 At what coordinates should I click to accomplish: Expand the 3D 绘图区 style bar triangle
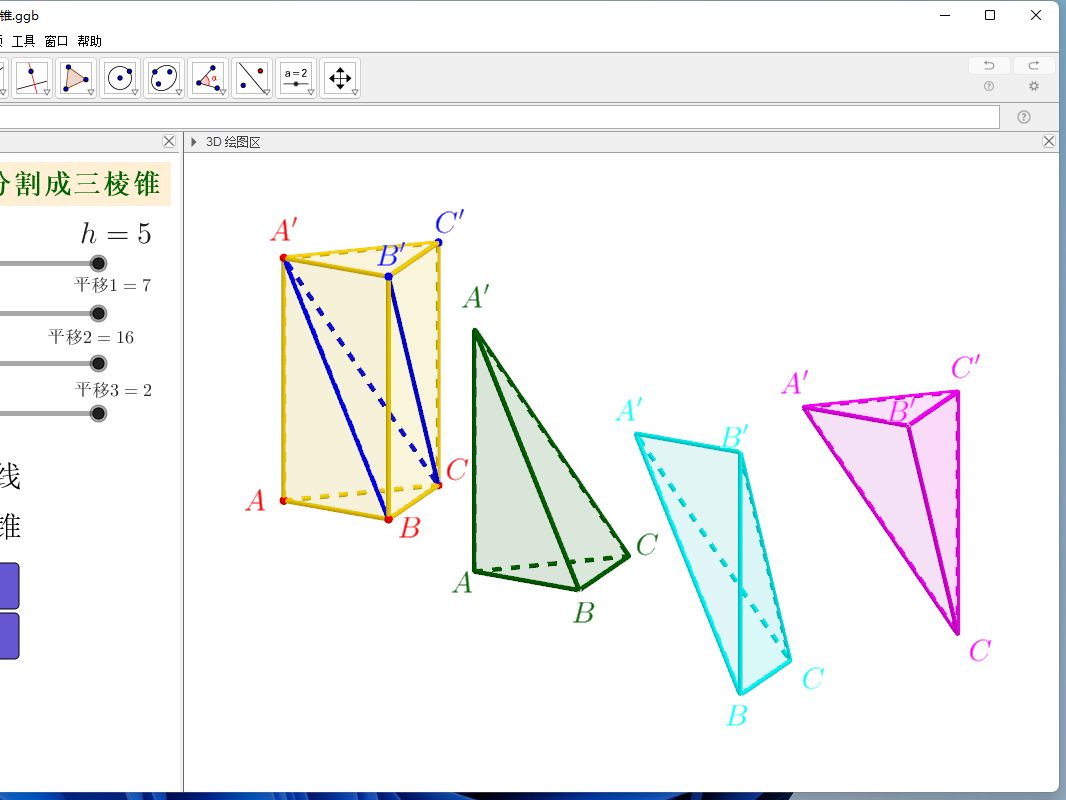194,142
